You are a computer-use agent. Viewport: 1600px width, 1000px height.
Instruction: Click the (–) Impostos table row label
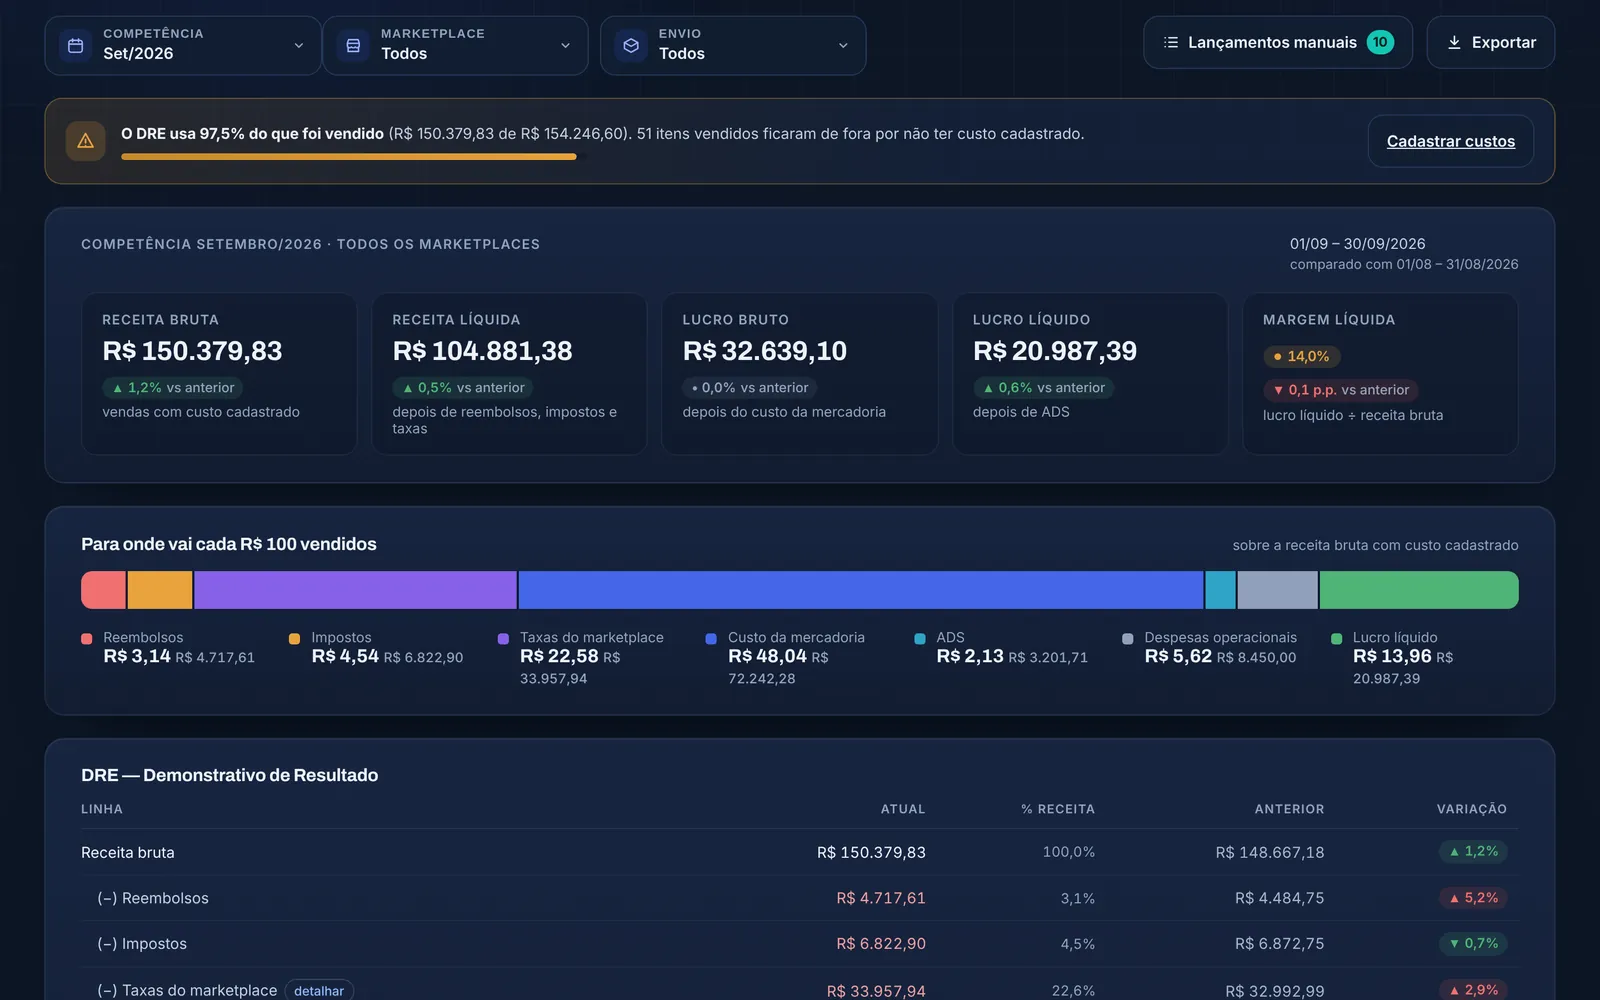tap(142, 944)
